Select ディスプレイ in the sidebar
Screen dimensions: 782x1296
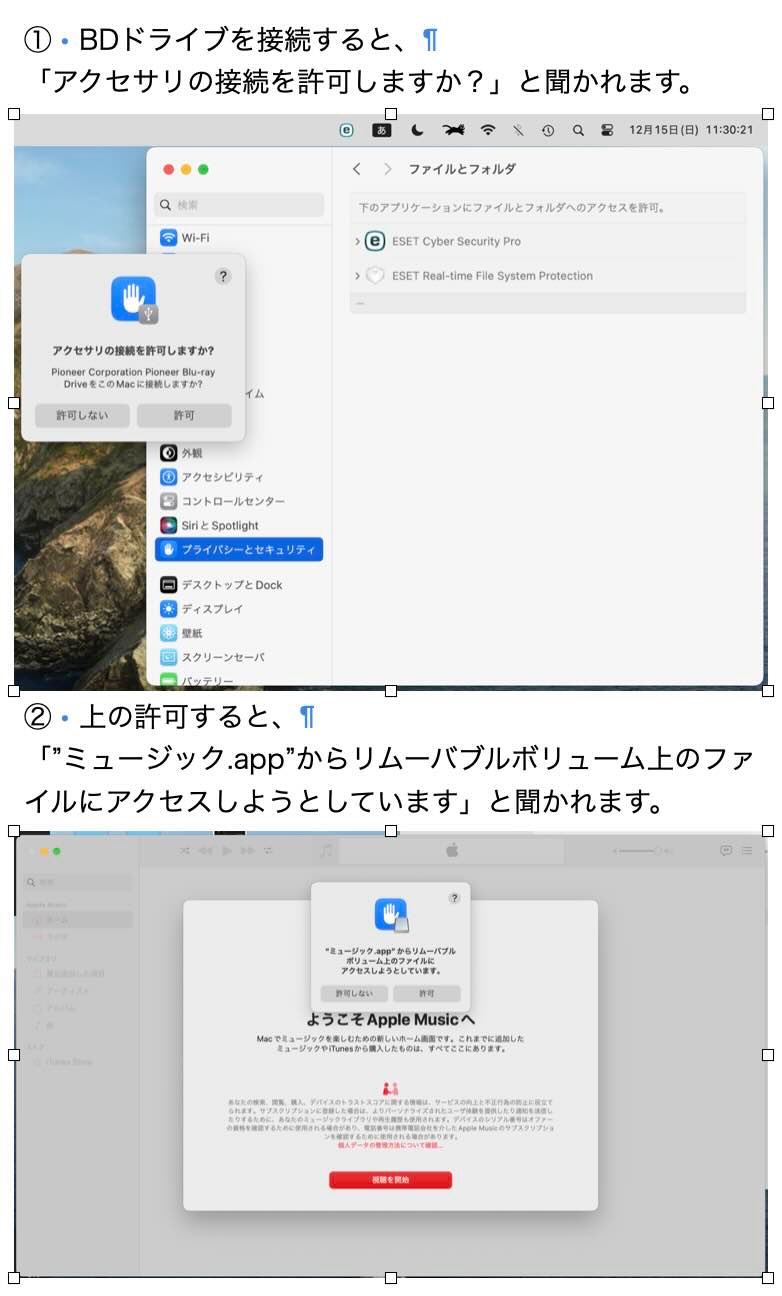240,609
